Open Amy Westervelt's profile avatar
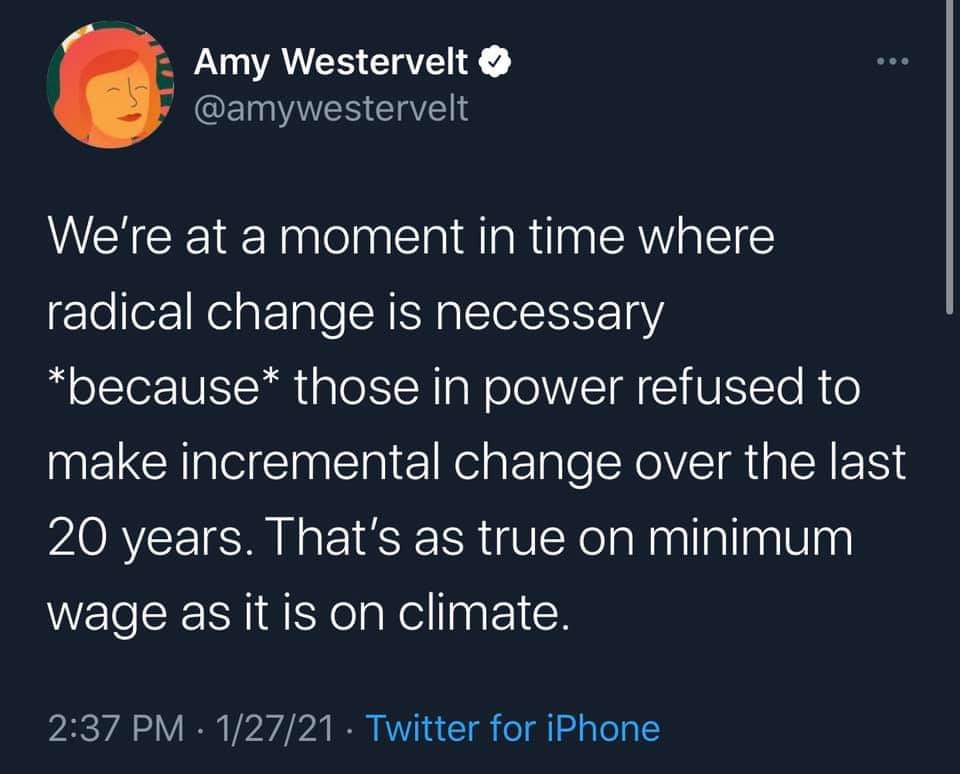The height and width of the screenshot is (774, 960). [x=110, y=86]
